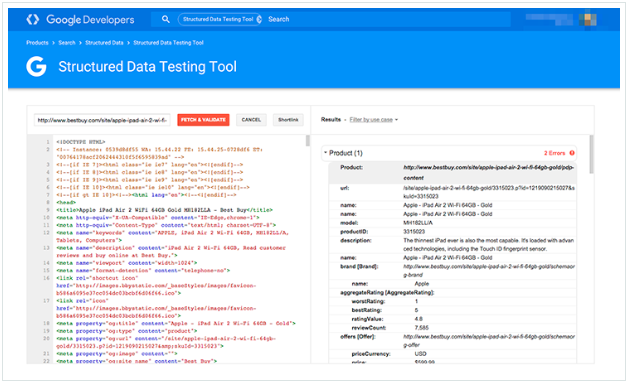Click the large white G logo
The width and height of the screenshot is (628, 387).
(x=36, y=67)
